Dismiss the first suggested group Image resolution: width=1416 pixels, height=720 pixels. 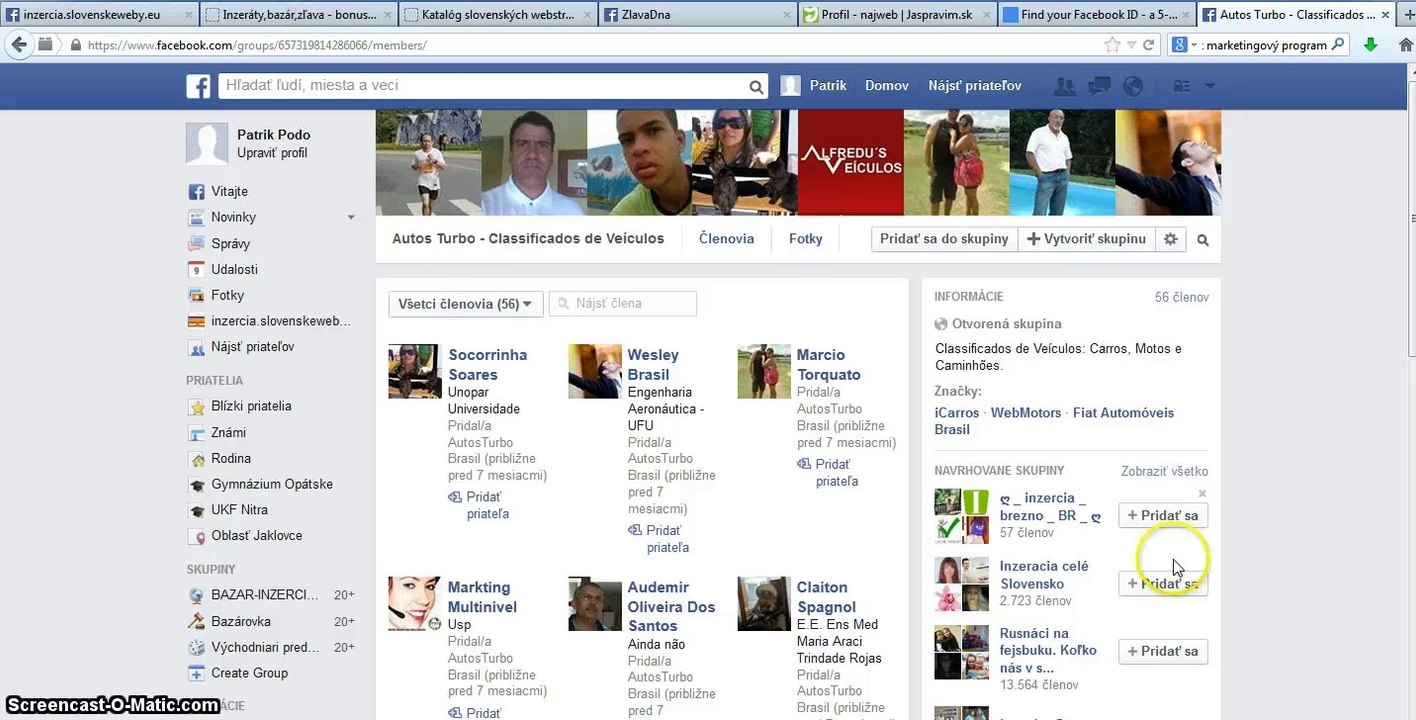pos(1202,493)
